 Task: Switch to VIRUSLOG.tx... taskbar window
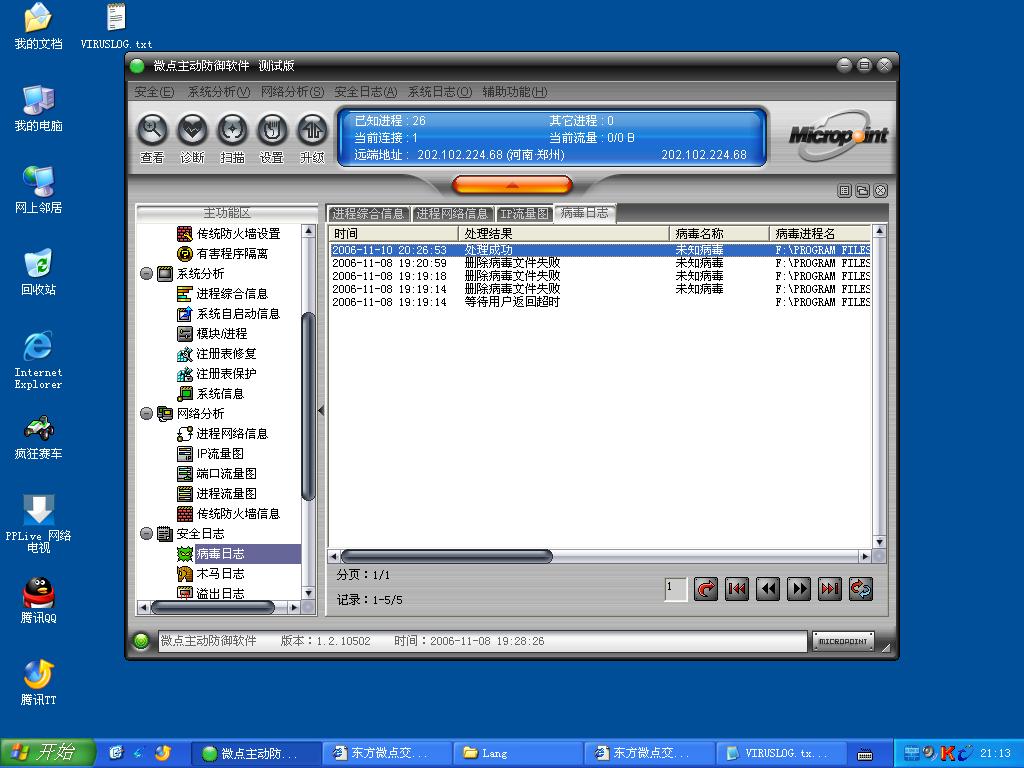781,753
